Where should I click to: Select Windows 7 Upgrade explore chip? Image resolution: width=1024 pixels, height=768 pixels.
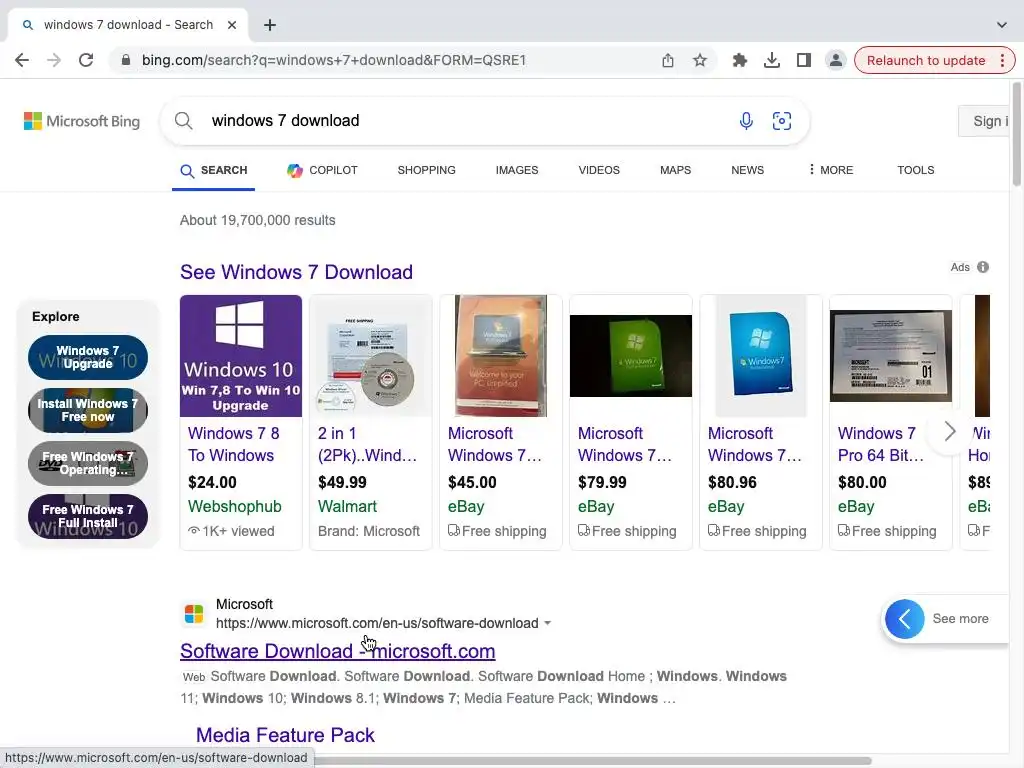pos(88,357)
